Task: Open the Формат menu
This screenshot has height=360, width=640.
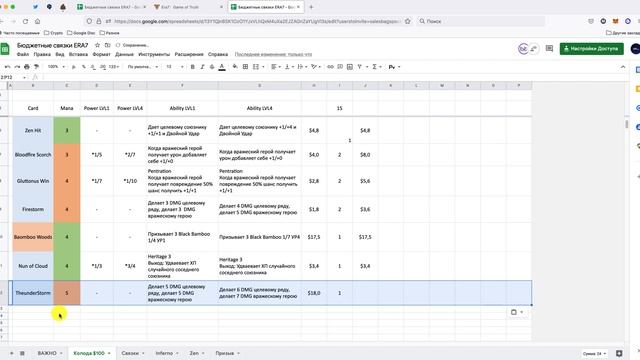Action: 102,54
